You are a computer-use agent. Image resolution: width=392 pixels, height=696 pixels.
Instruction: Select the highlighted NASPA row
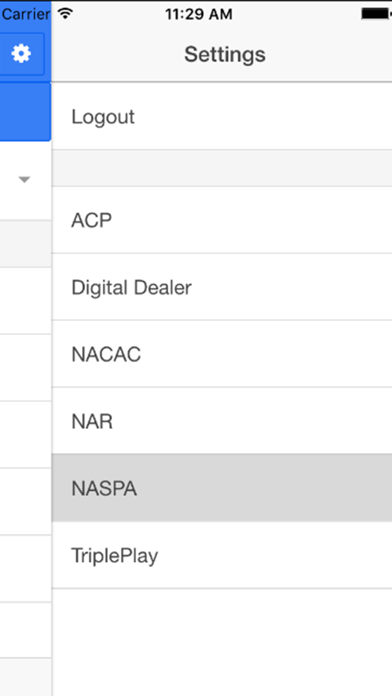click(222, 488)
